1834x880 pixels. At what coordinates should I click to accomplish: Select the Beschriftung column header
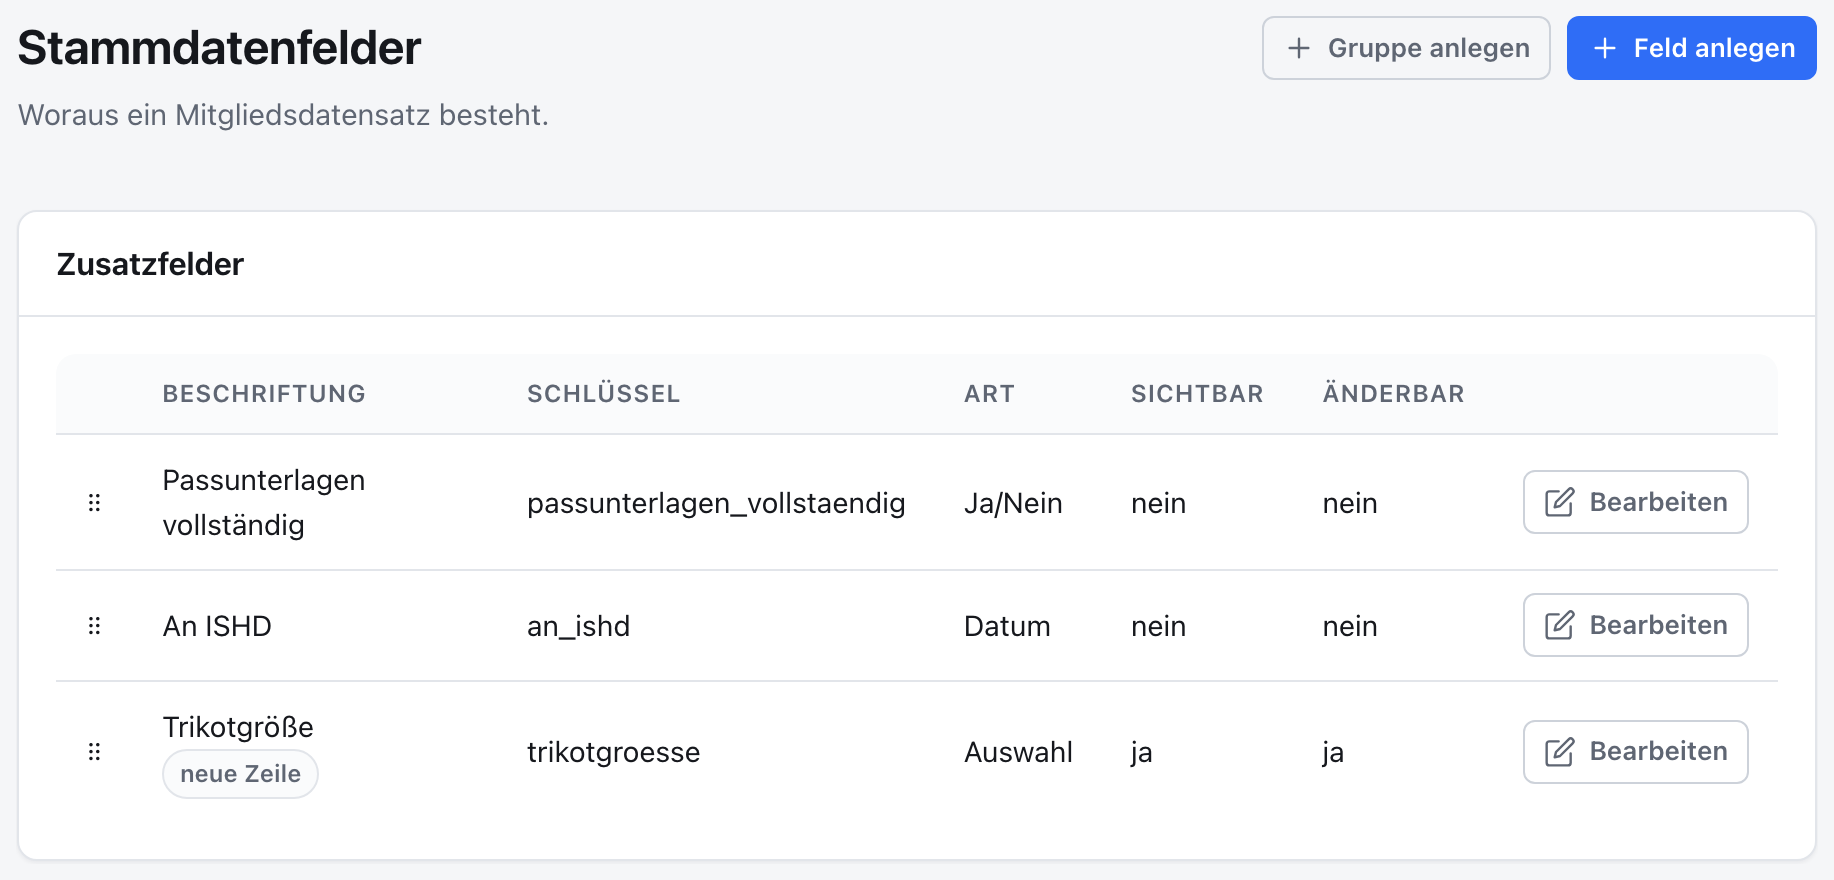(264, 394)
